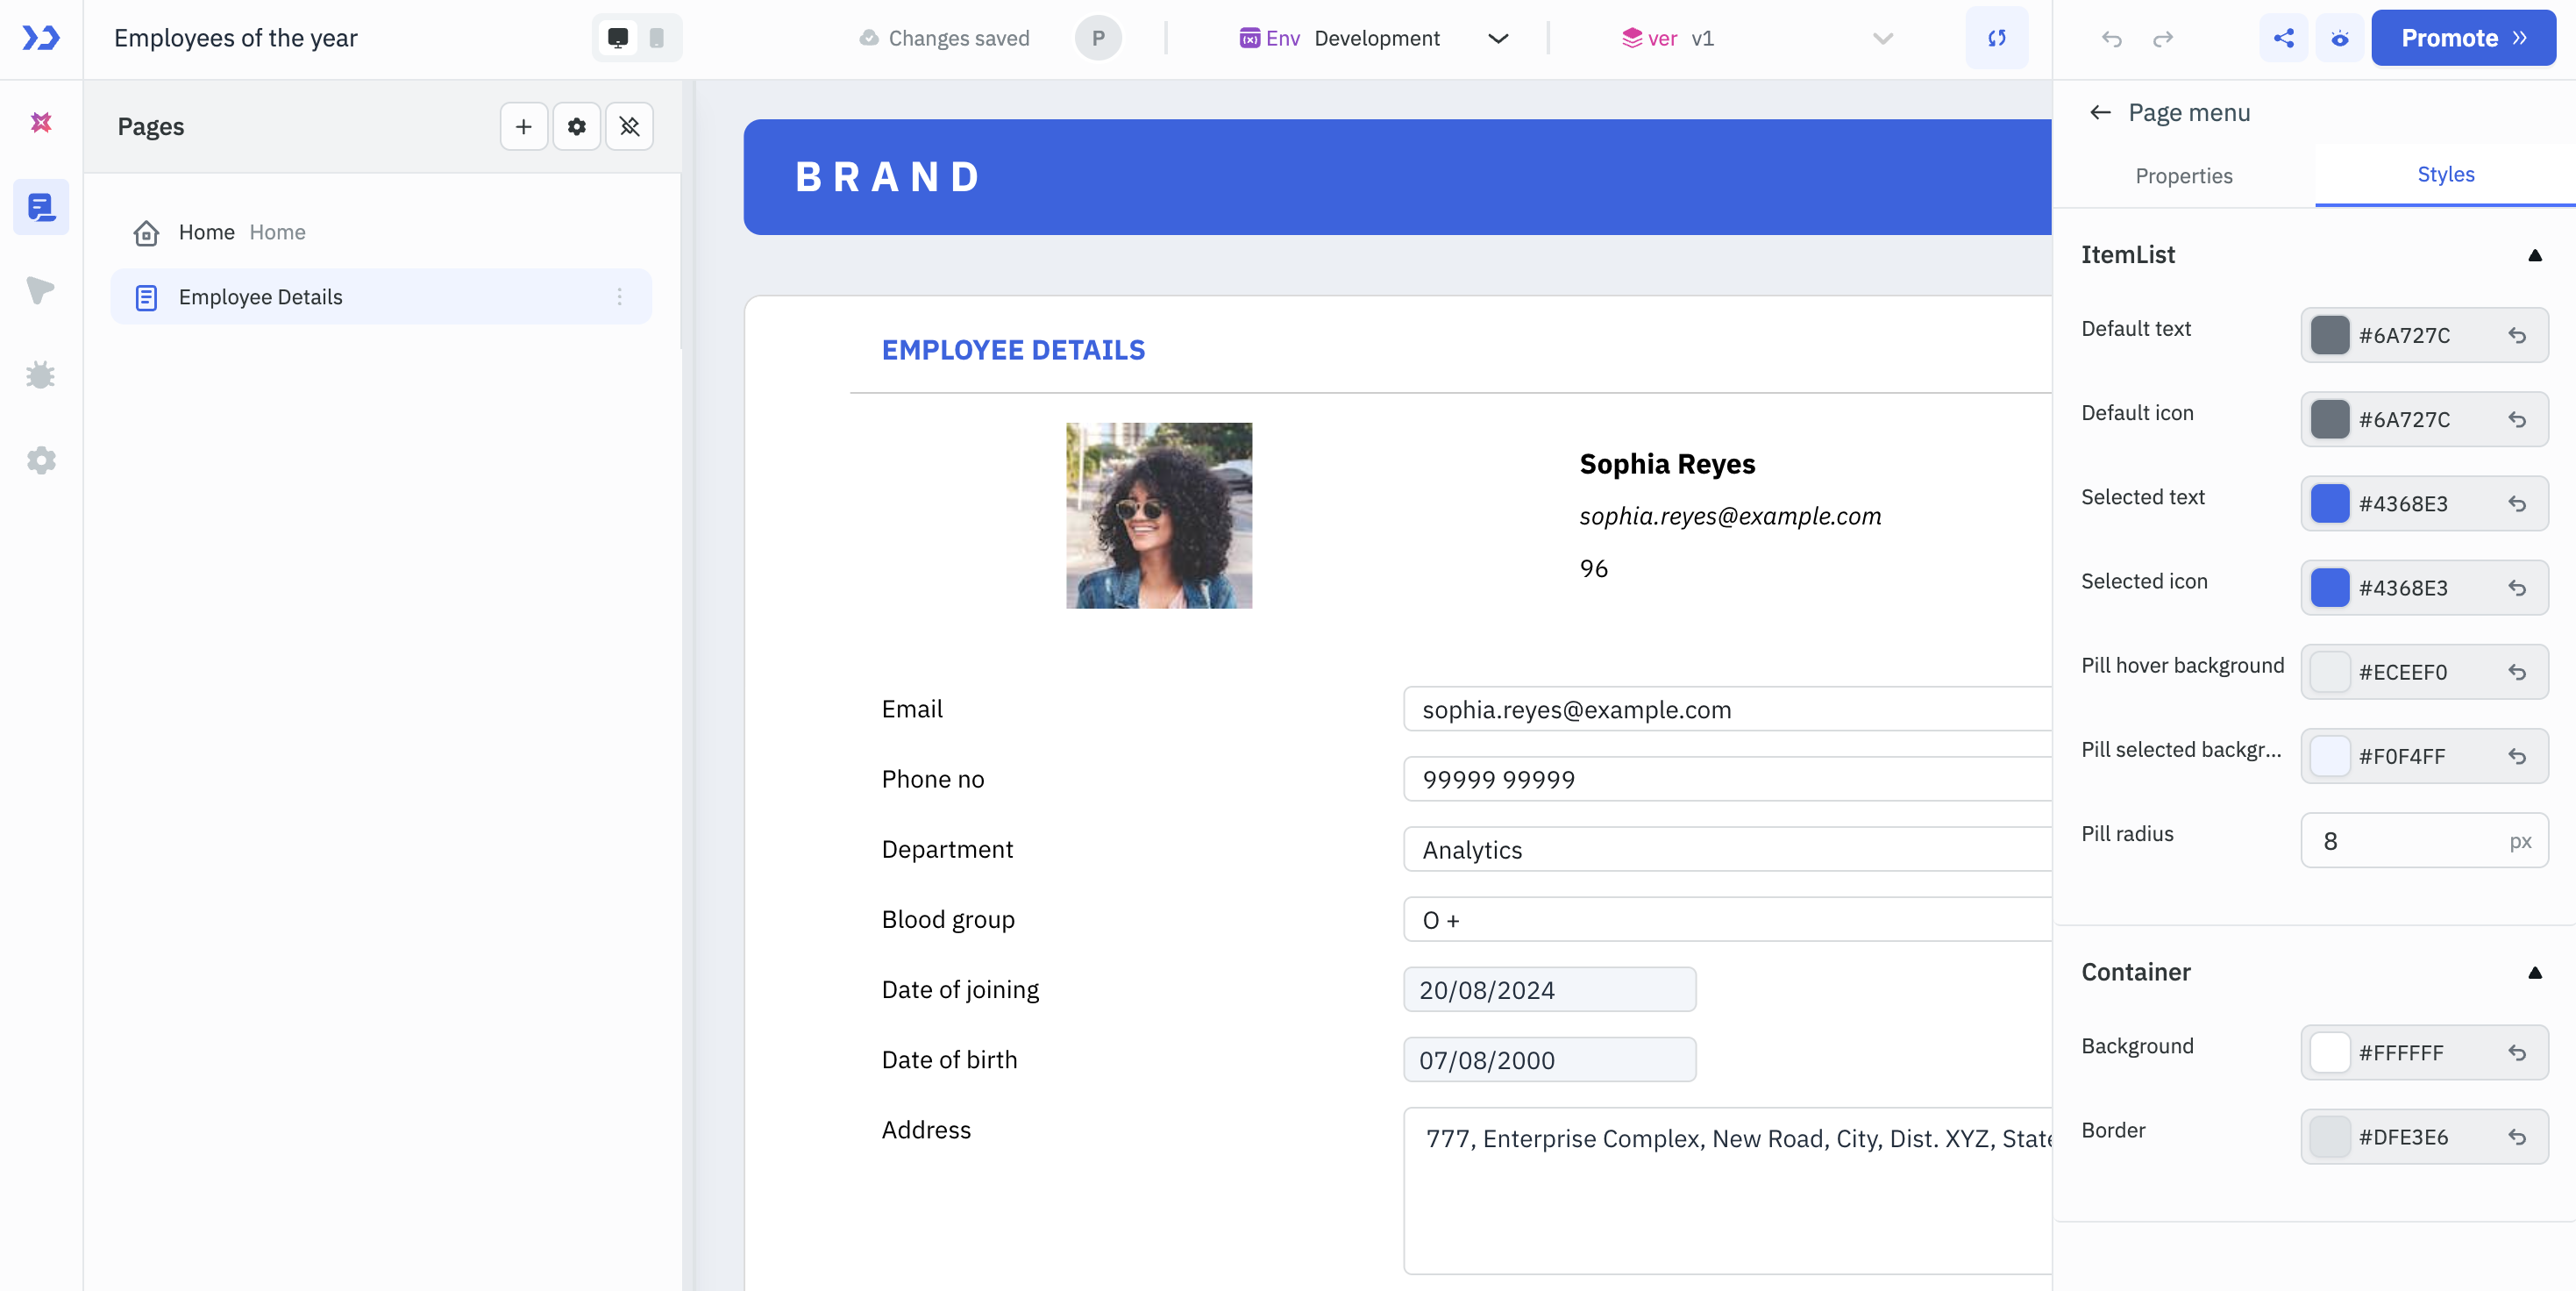Open the Date of birth picker
2576x1291 pixels.
click(1549, 1059)
